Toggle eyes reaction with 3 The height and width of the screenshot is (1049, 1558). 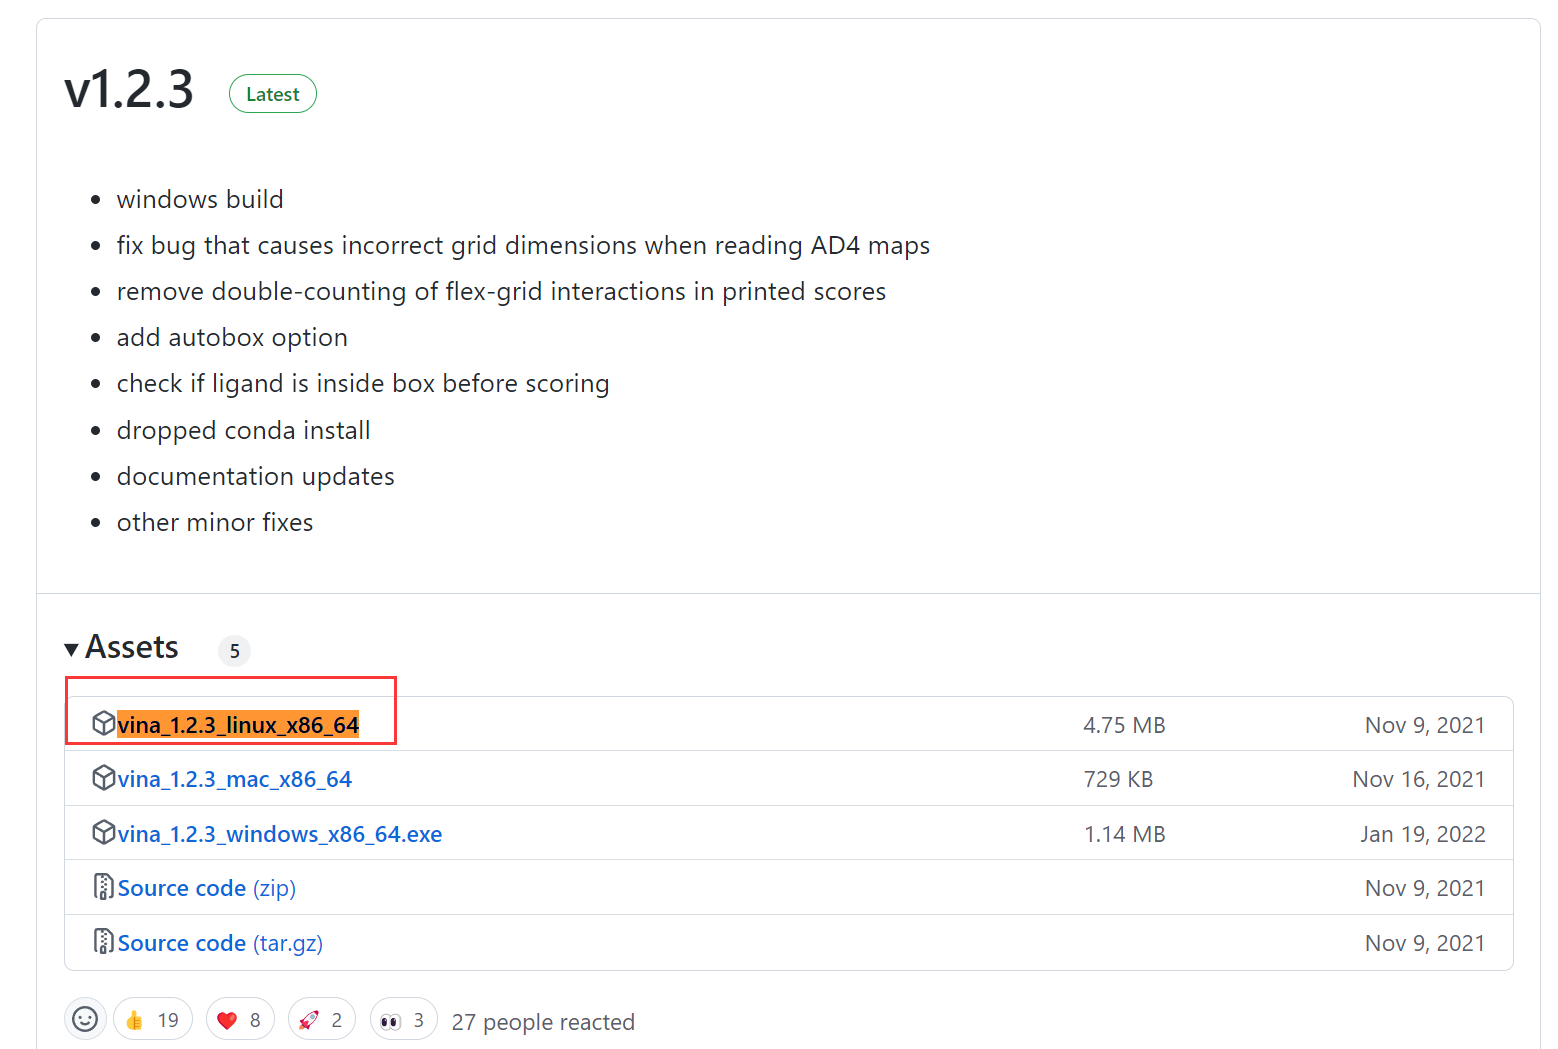tap(404, 1019)
